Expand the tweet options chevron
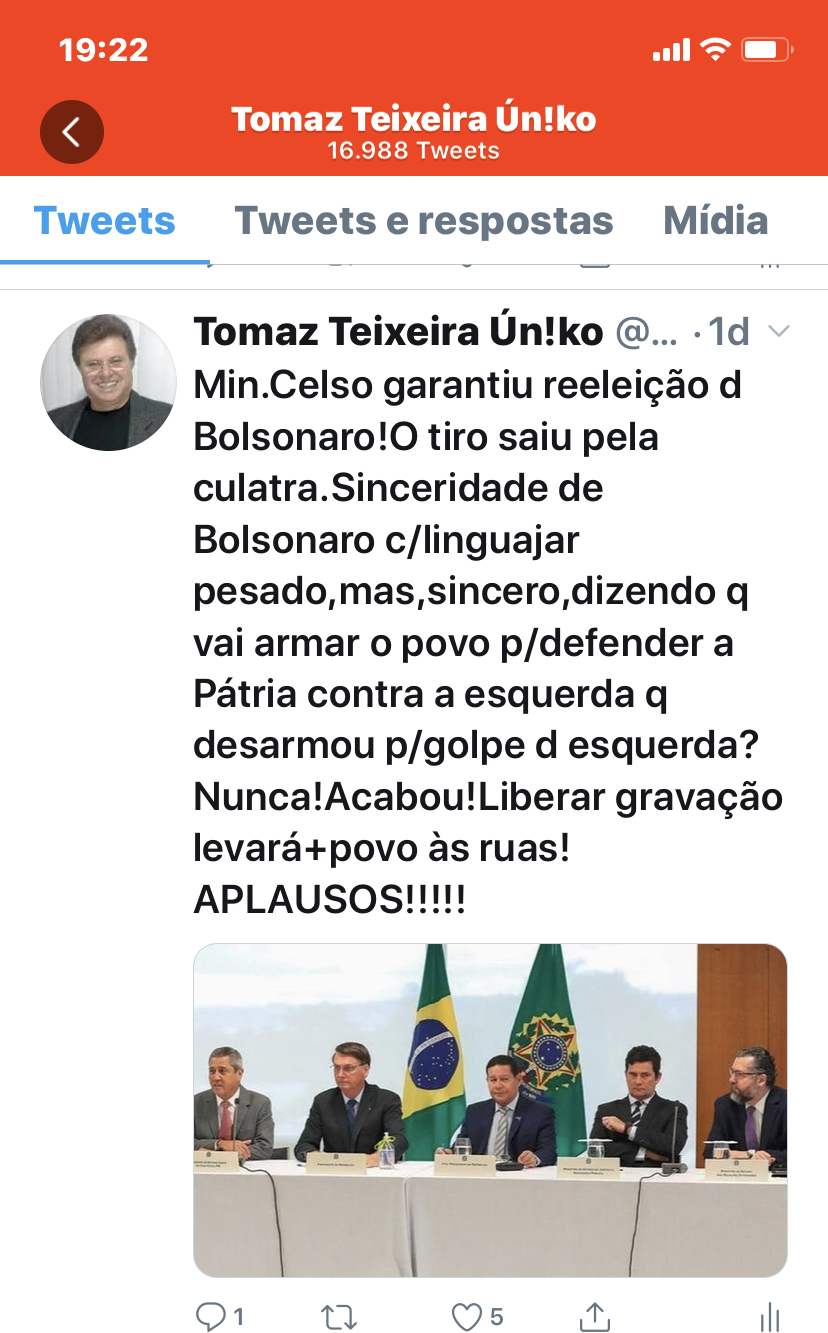828x1333 pixels. click(x=778, y=331)
